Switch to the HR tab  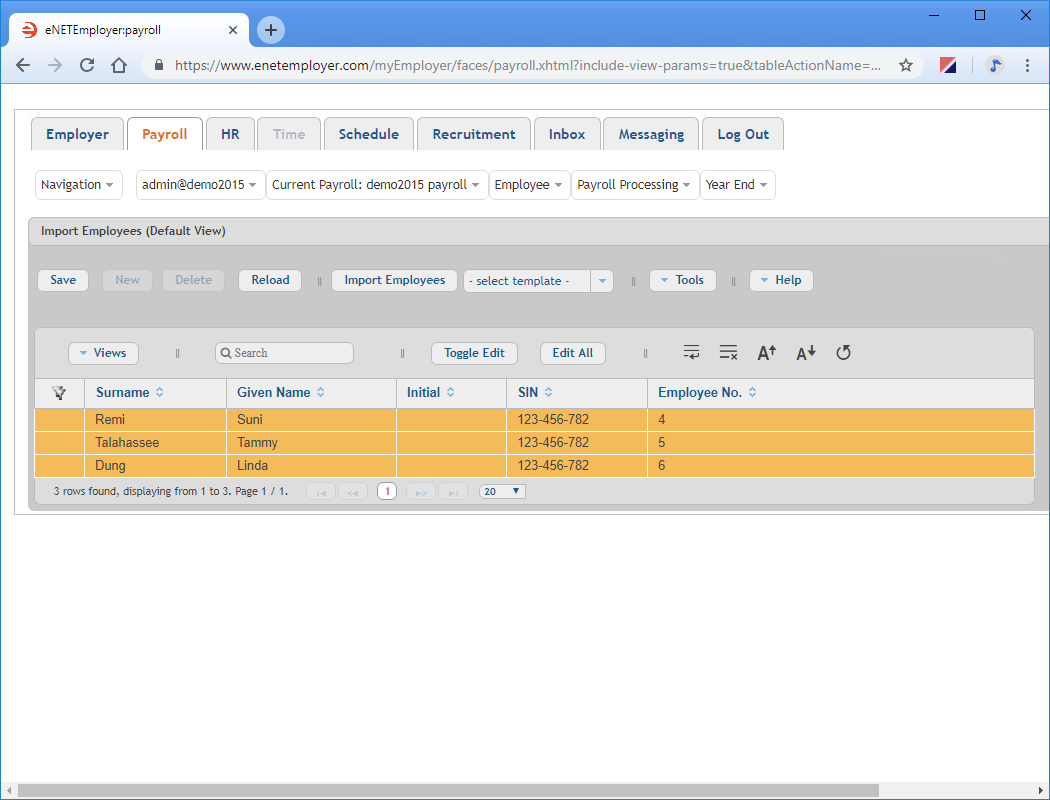pyautogui.click(x=230, y=134)
